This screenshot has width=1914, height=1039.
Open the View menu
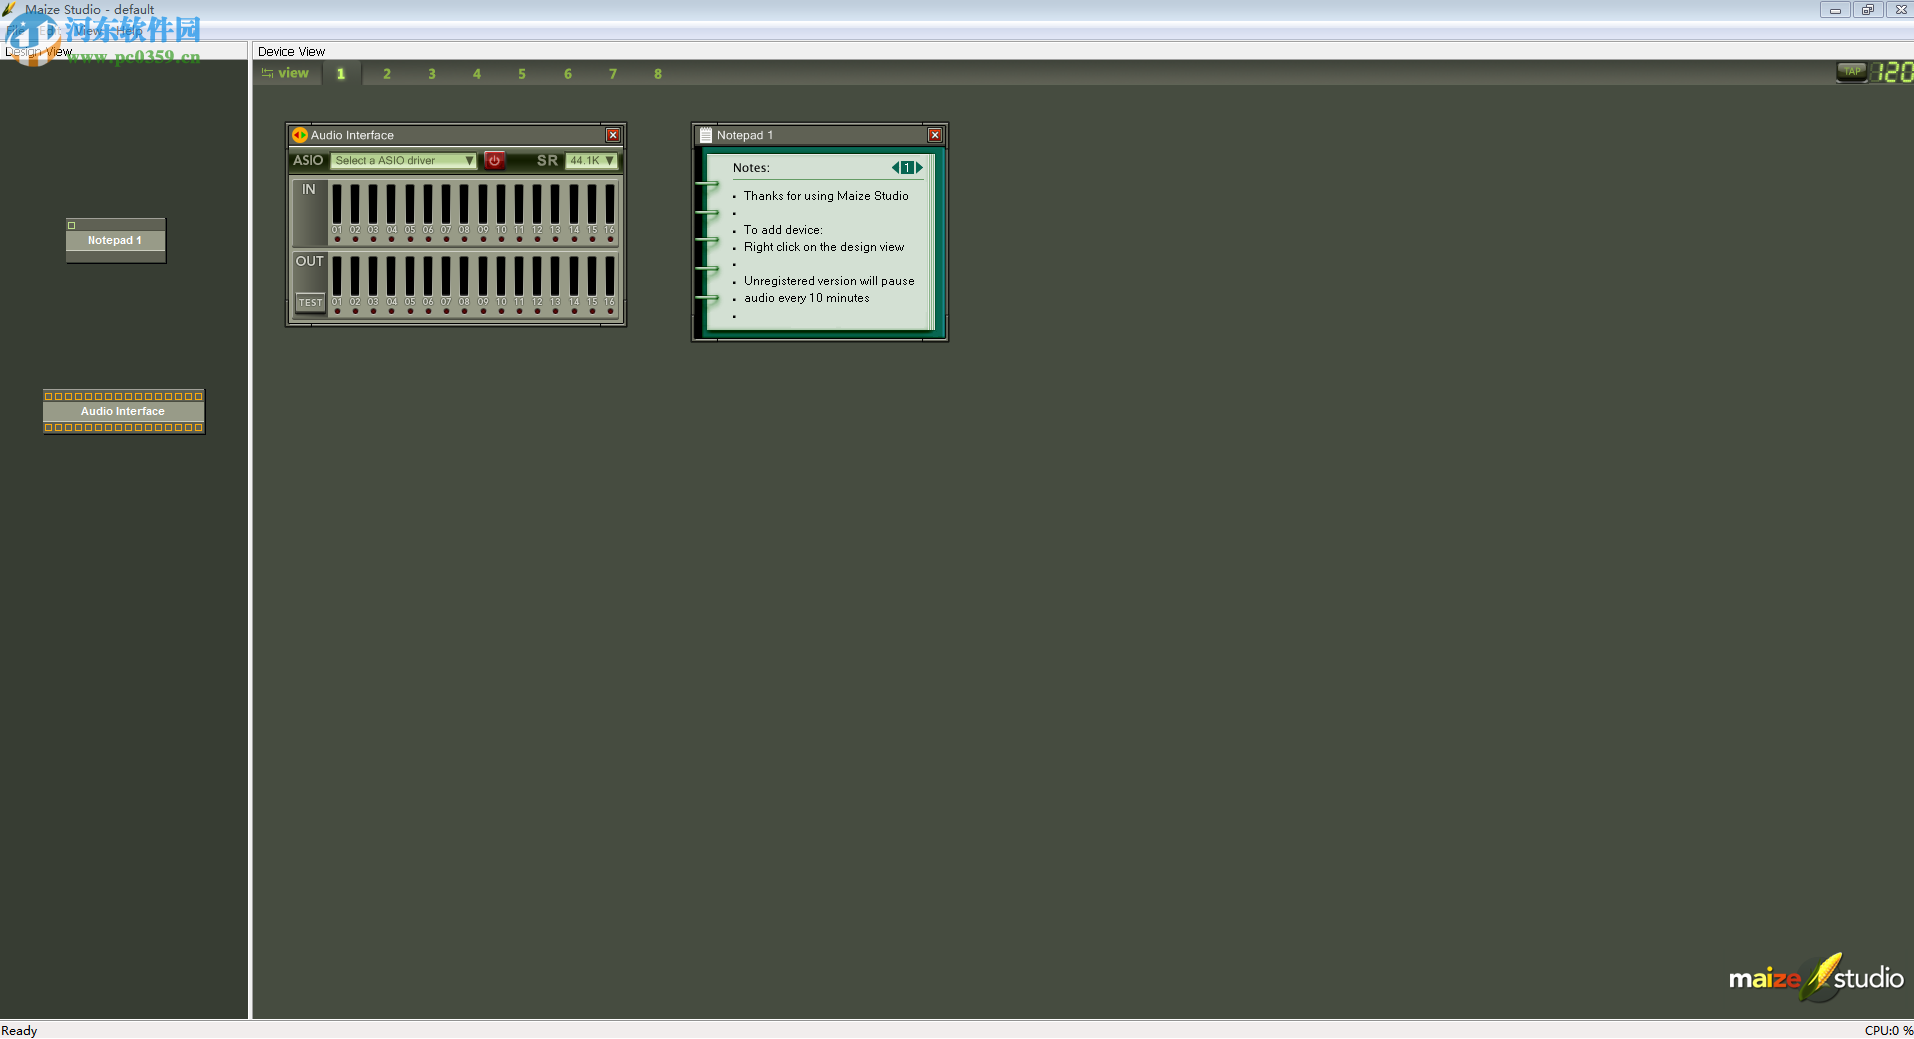coord(90,31)
